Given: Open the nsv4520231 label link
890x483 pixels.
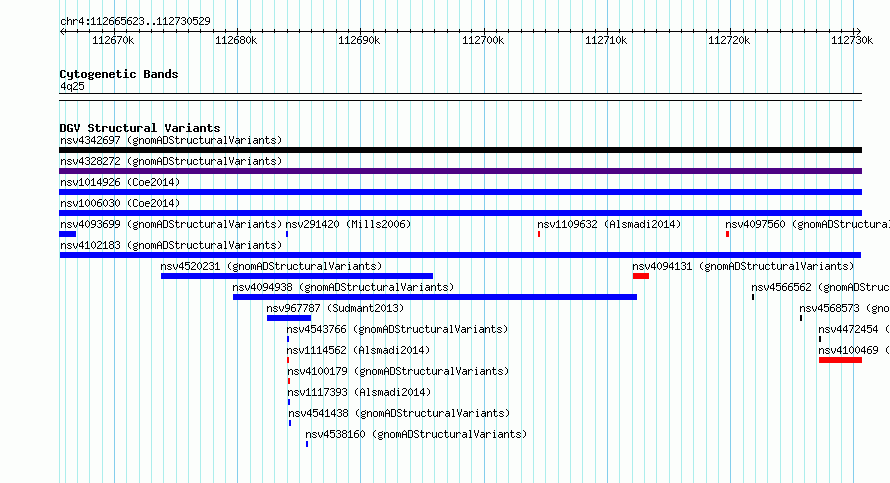Looking at the screenshot, I should (271, 266).
